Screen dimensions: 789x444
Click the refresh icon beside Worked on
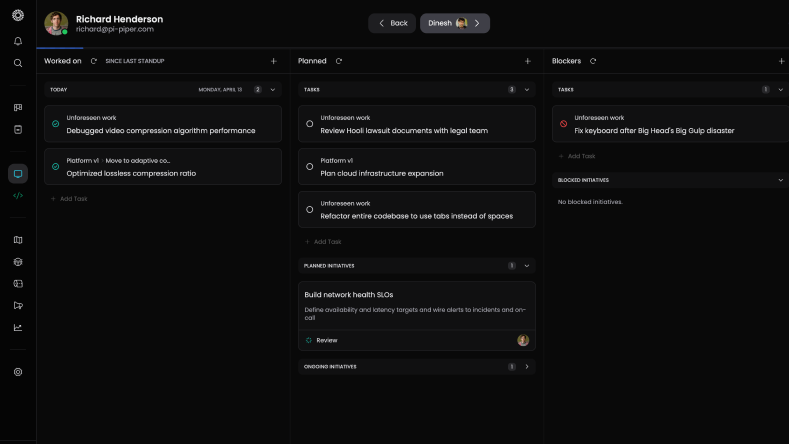coord(94,61)
